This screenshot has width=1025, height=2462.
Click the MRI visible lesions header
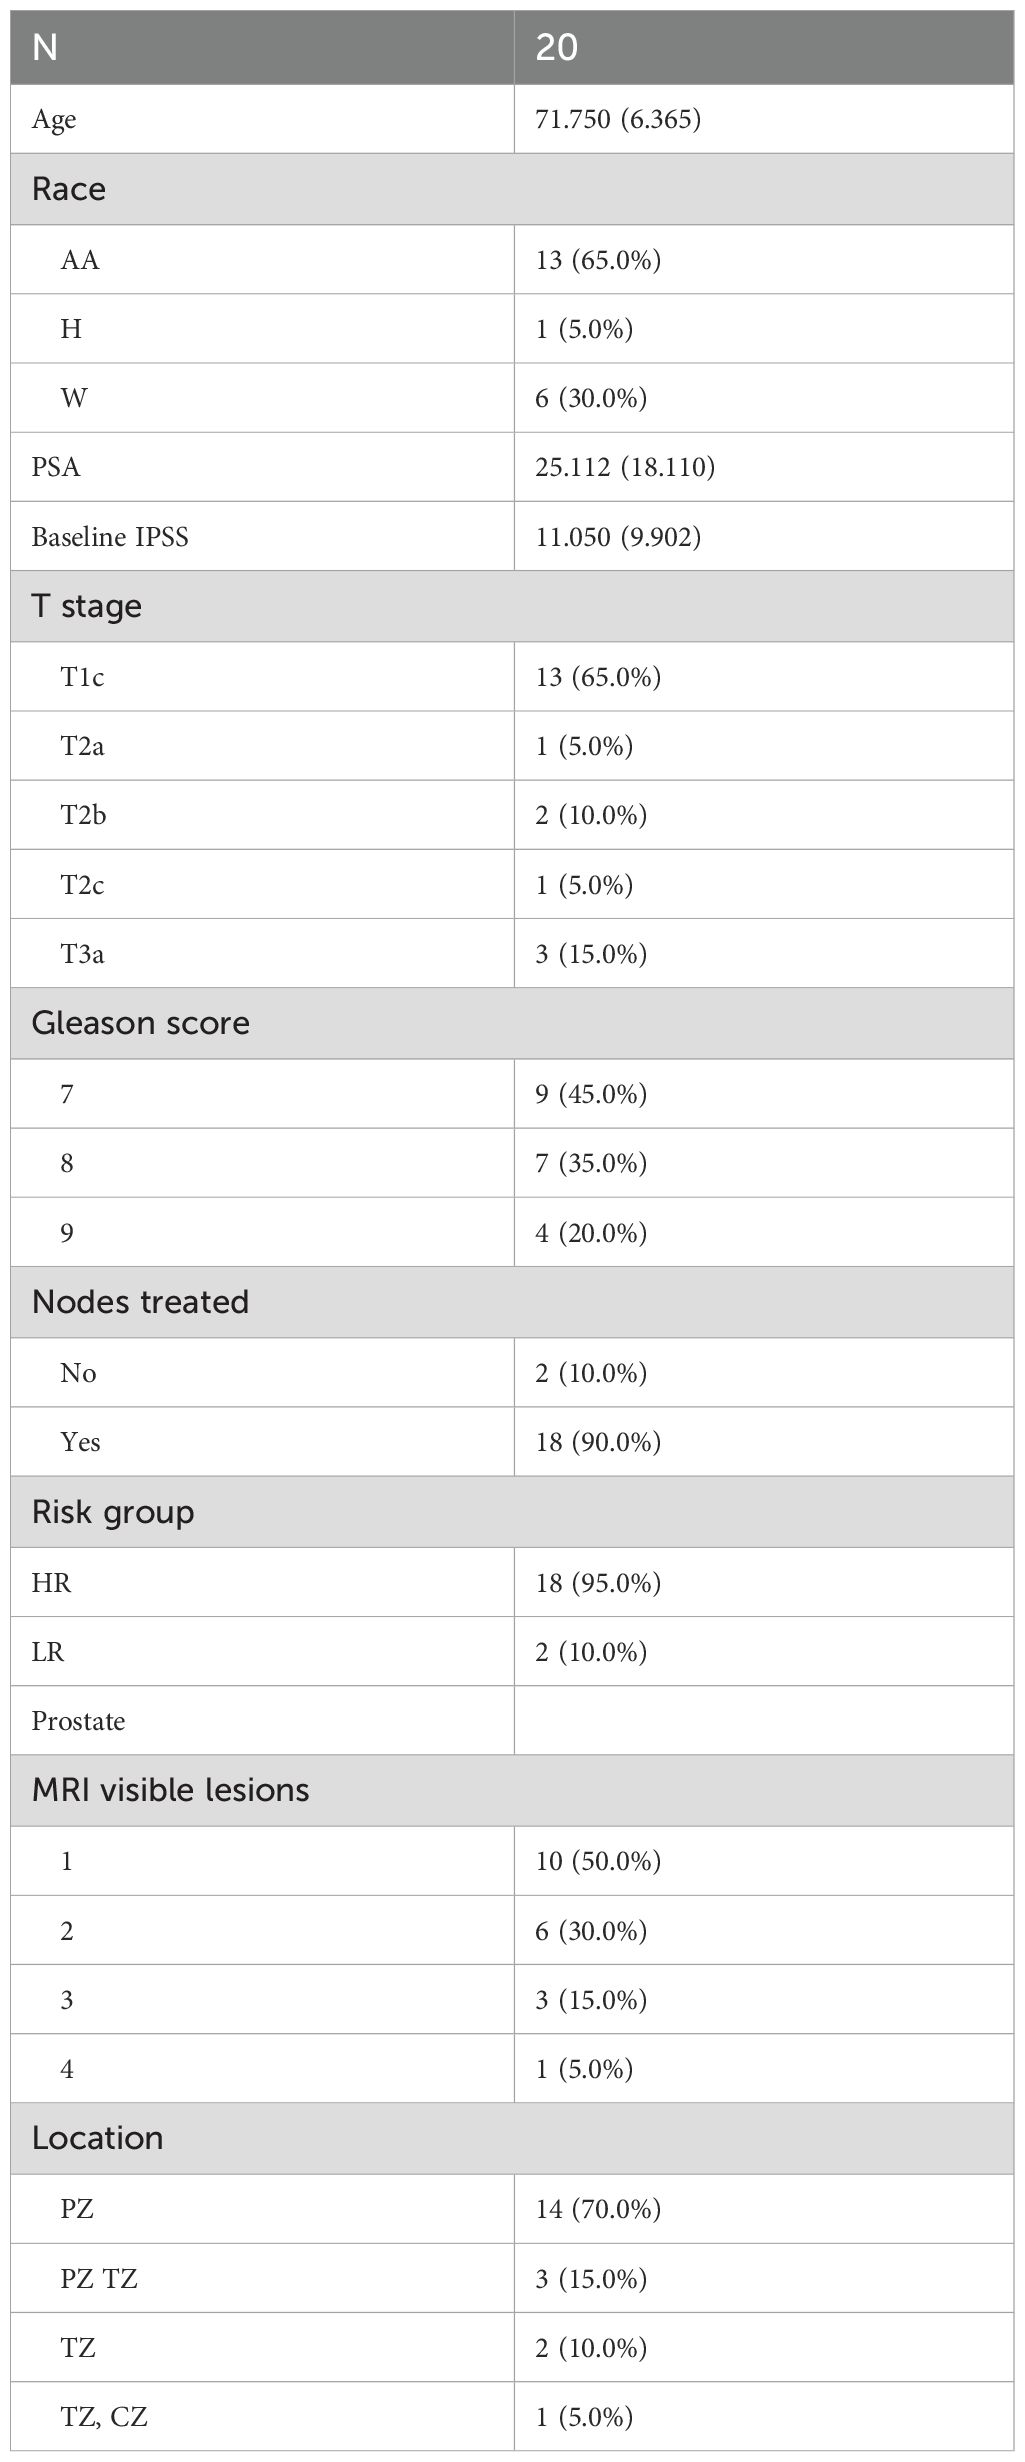click(171, 1790)
